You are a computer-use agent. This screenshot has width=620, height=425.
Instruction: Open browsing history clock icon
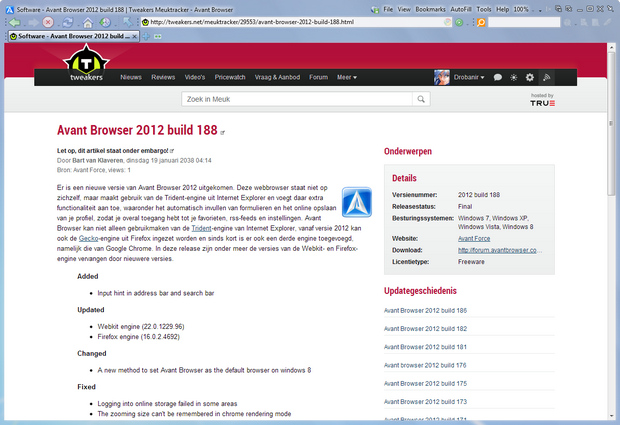pyautogui.click(x=105, y=22)
